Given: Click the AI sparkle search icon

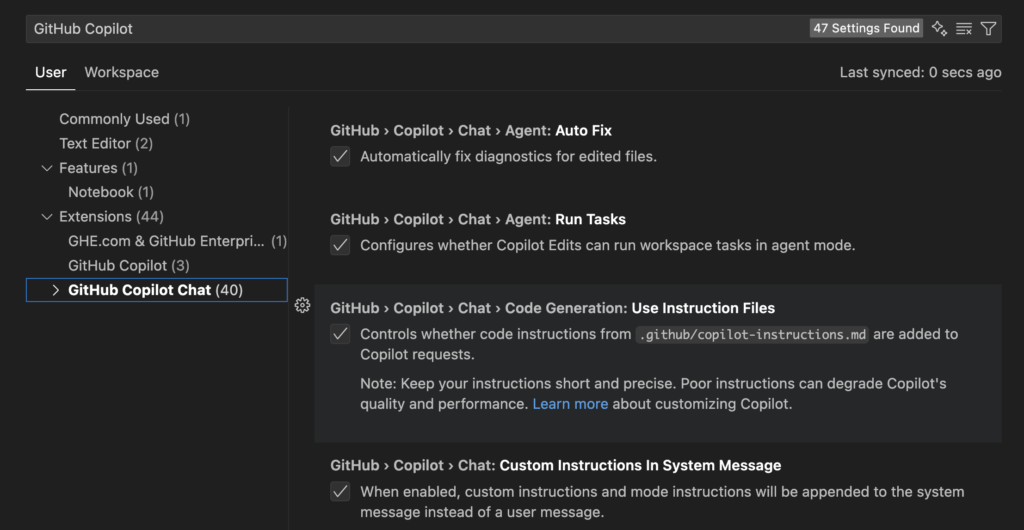Looking at the screenshot, I should coord(939,29).
